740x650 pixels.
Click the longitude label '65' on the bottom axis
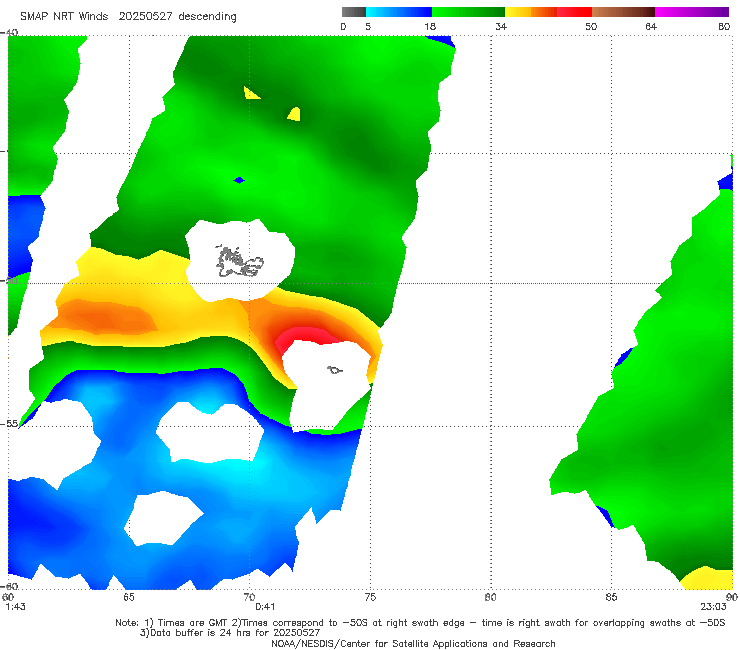click(x=128, y=598)
